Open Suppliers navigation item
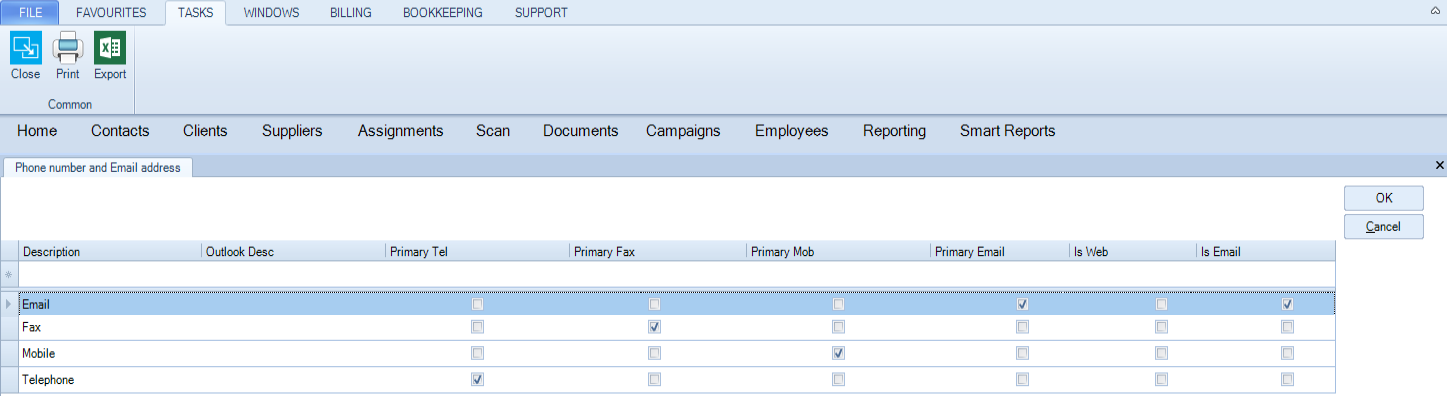Viewport: 1447px width, 396px height. [292, 131]
